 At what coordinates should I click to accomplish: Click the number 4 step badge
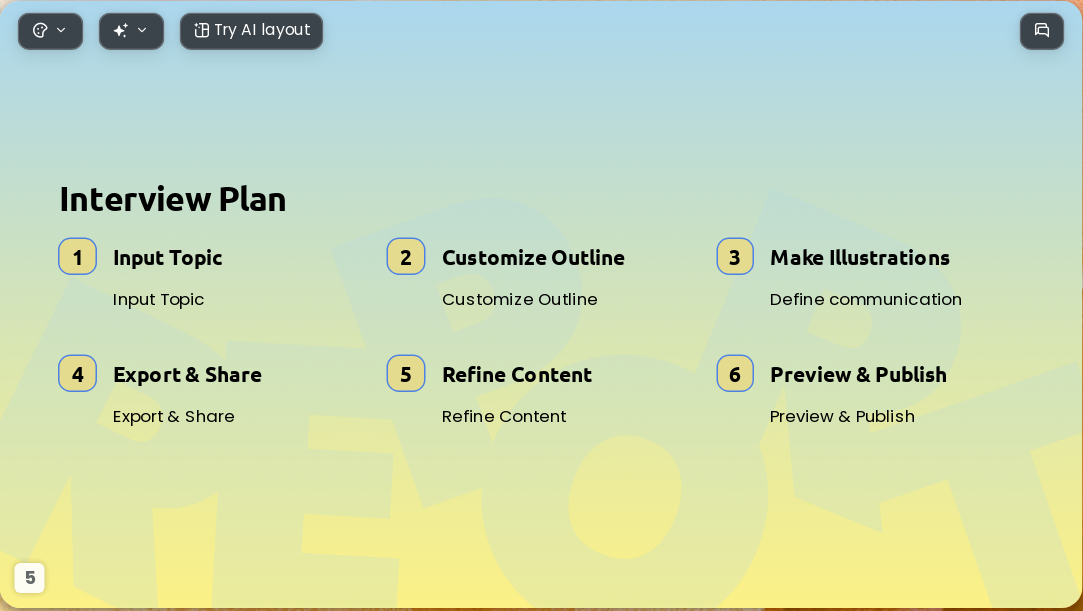coord(77,374)
